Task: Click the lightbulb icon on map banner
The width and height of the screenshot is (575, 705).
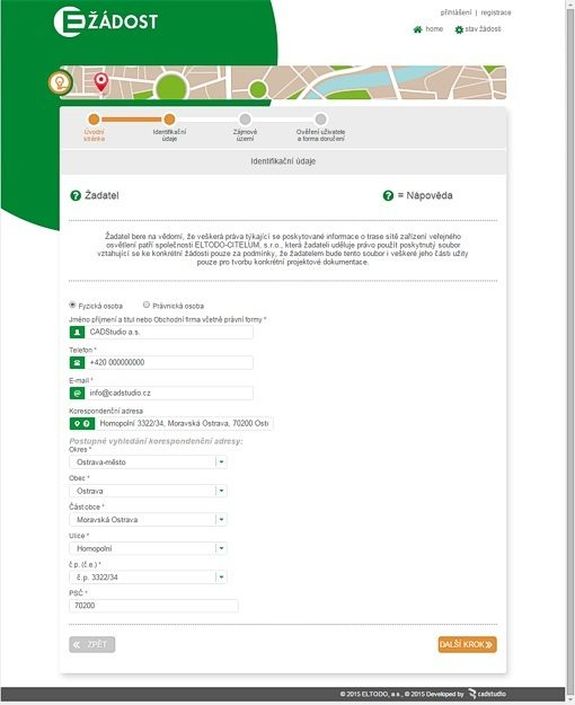Action: (x=60, y=83)
